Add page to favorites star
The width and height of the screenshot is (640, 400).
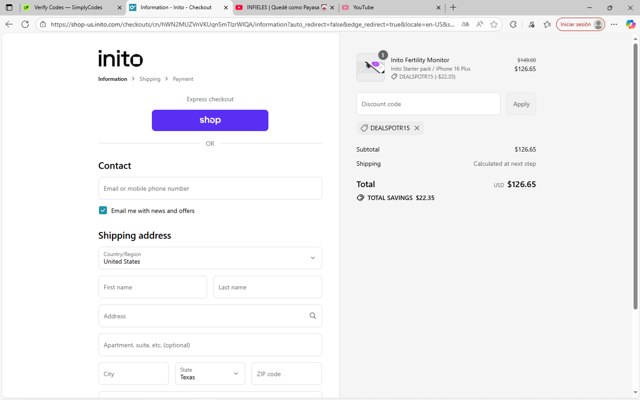(x=494, y=24)
